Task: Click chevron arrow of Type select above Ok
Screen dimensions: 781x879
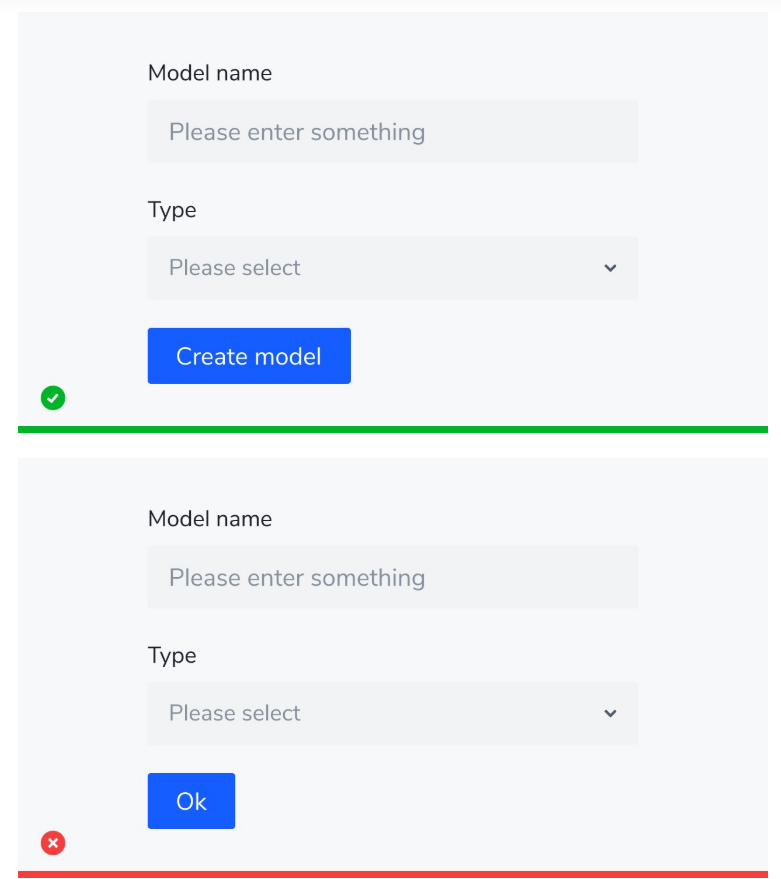Action: 611,714
